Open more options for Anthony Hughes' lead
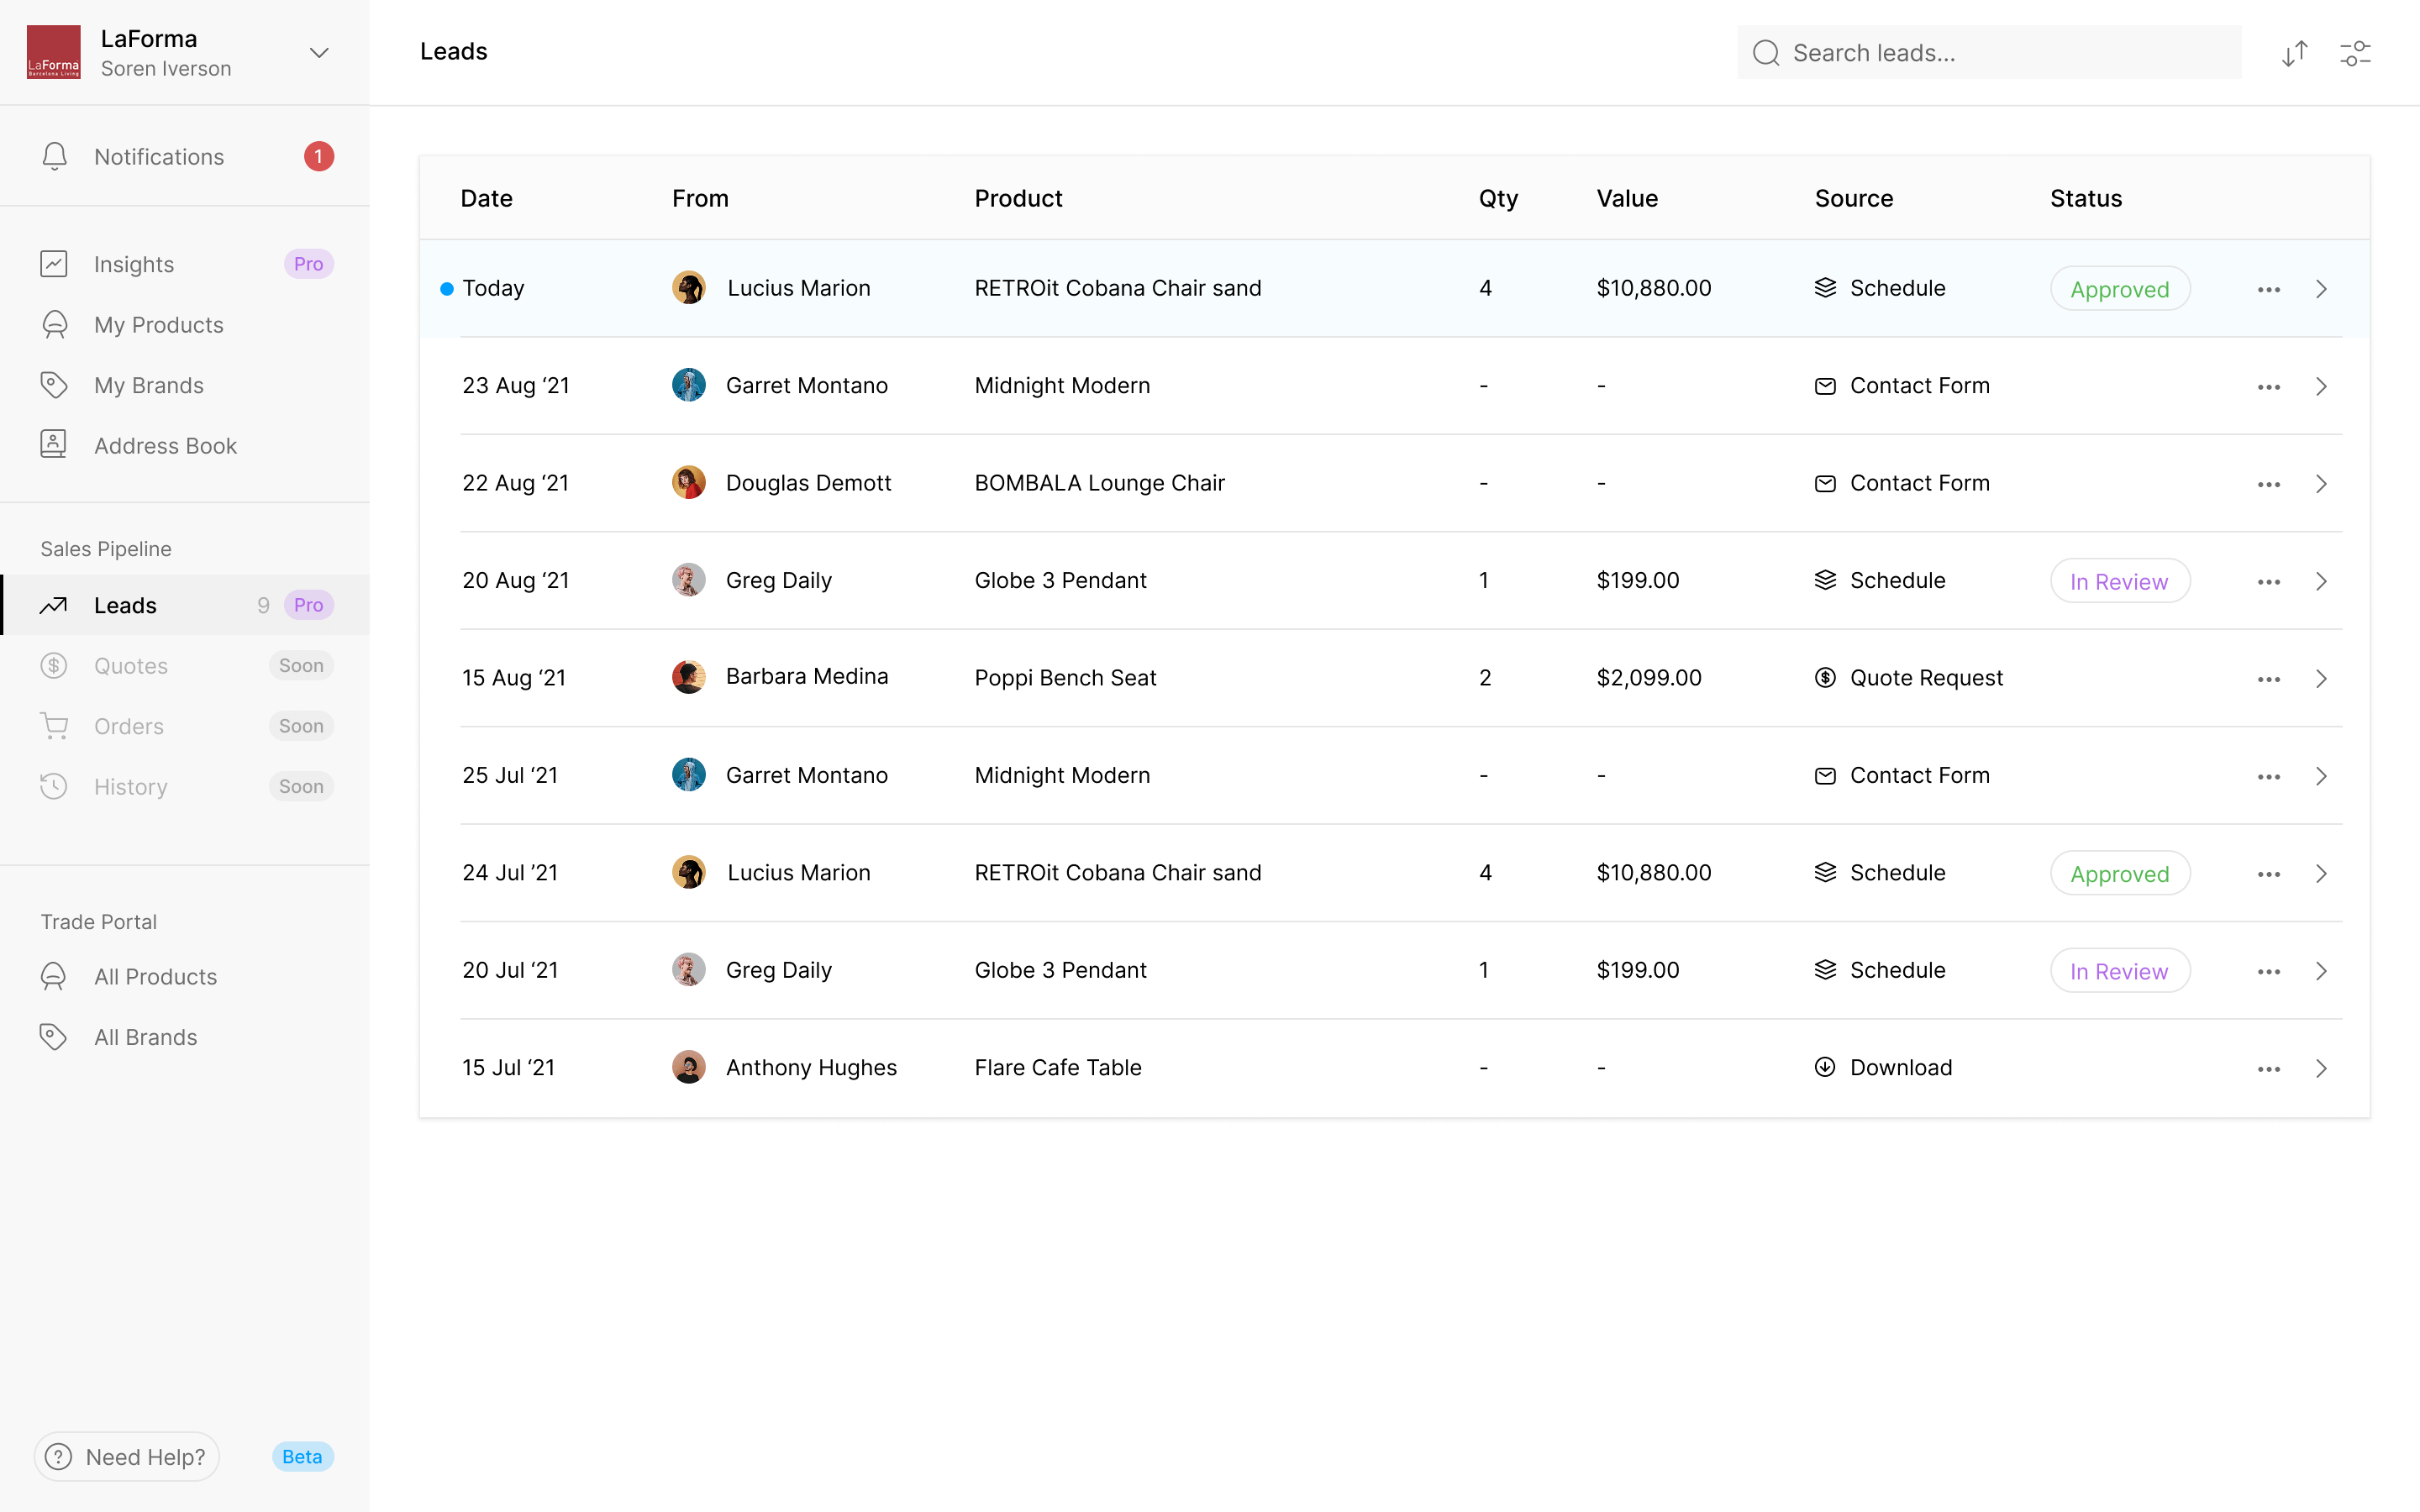The height and width of the screenshot is (1512, 2420). tap(2268, 1070)
